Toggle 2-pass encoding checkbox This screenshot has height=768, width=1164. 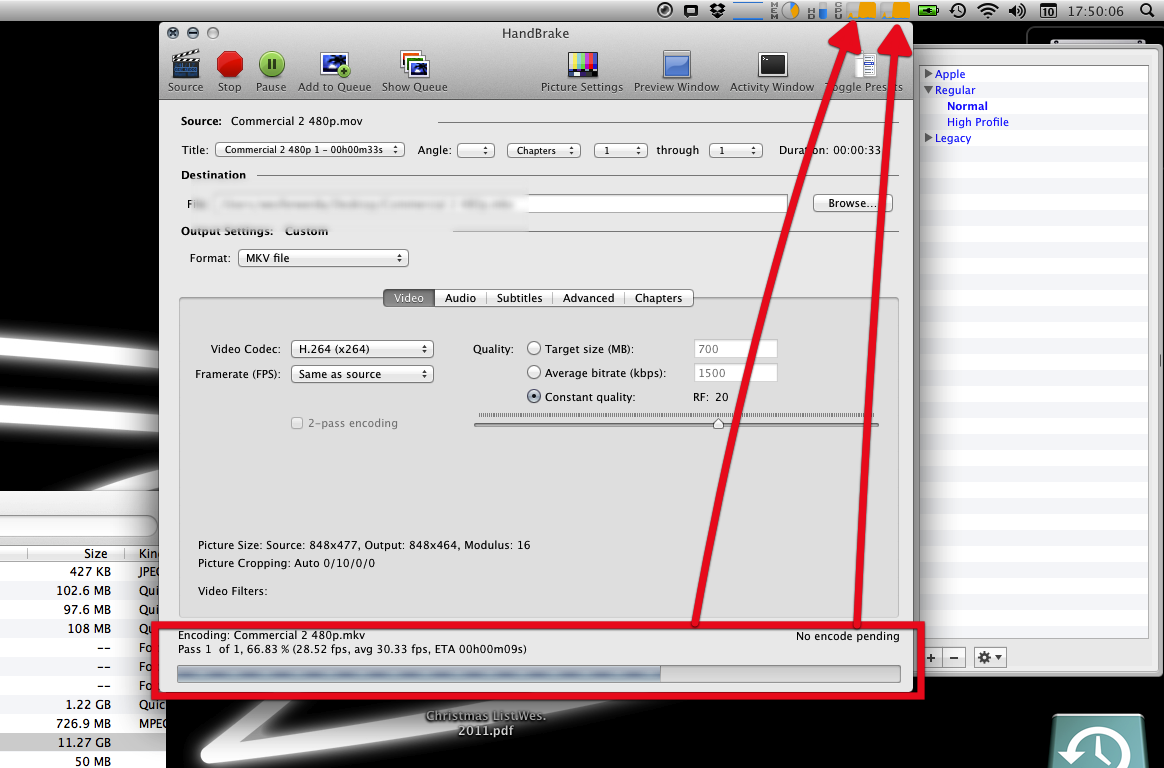(x=297, y=423)
